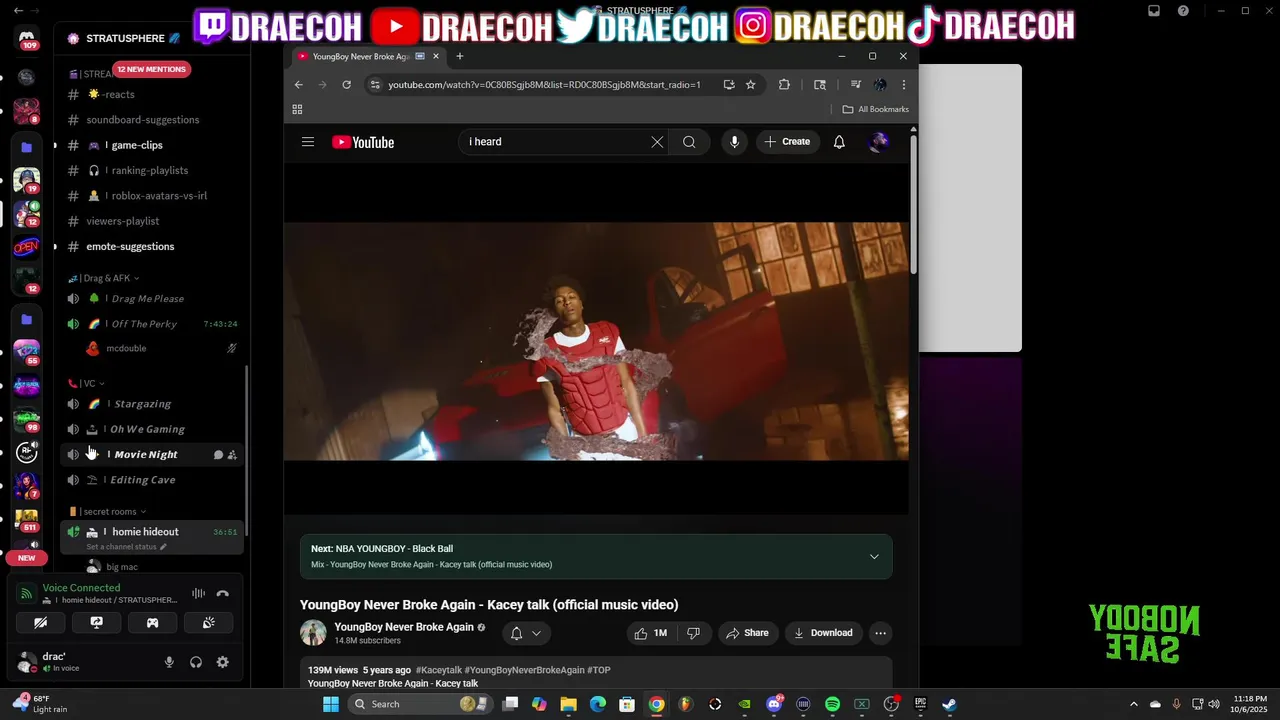Image resolution: width=1280 pixels, height=720 pixels.
Task: Mute the Discord microphone
Action: click(x=169, y=662)
